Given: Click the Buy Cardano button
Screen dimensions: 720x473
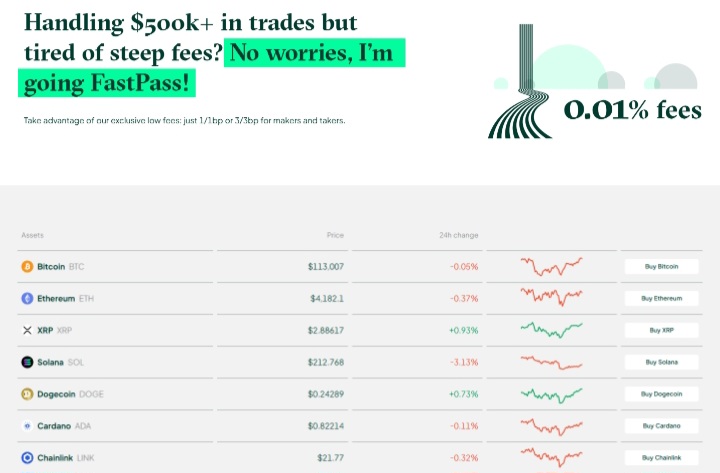Looking at the screenshot, I should pos(661,426).
